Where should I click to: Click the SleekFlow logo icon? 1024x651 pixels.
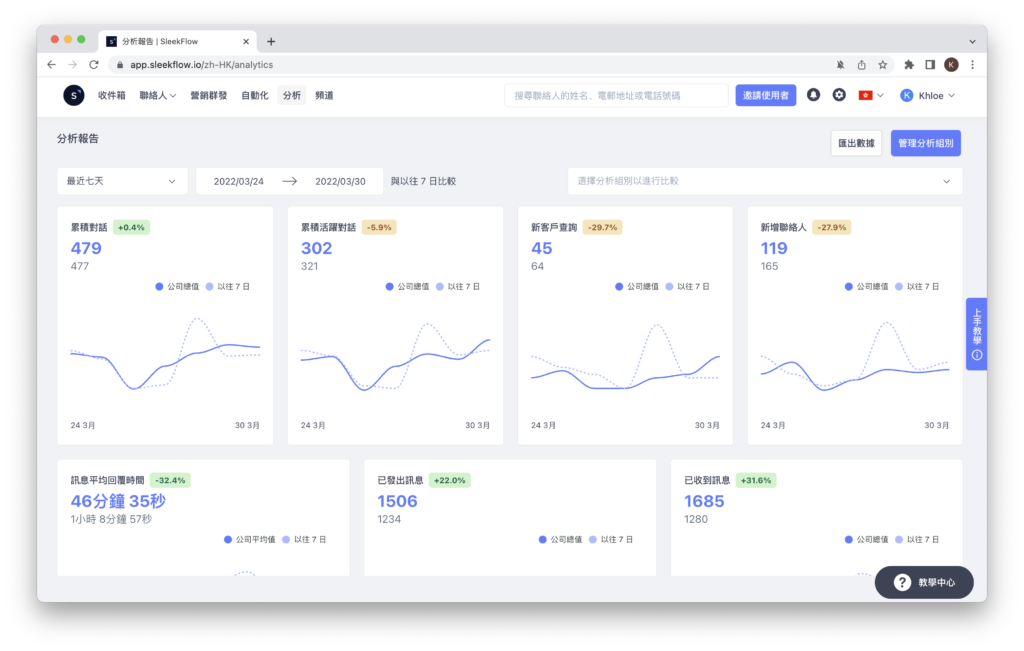(x=74, y=95)
